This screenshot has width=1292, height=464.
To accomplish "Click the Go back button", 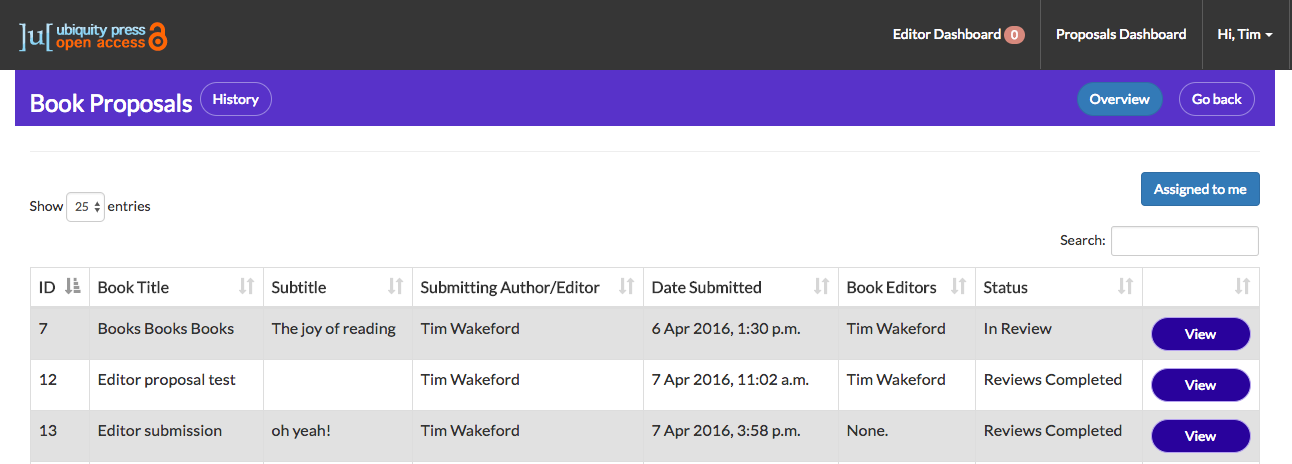I will [1217, 99].
